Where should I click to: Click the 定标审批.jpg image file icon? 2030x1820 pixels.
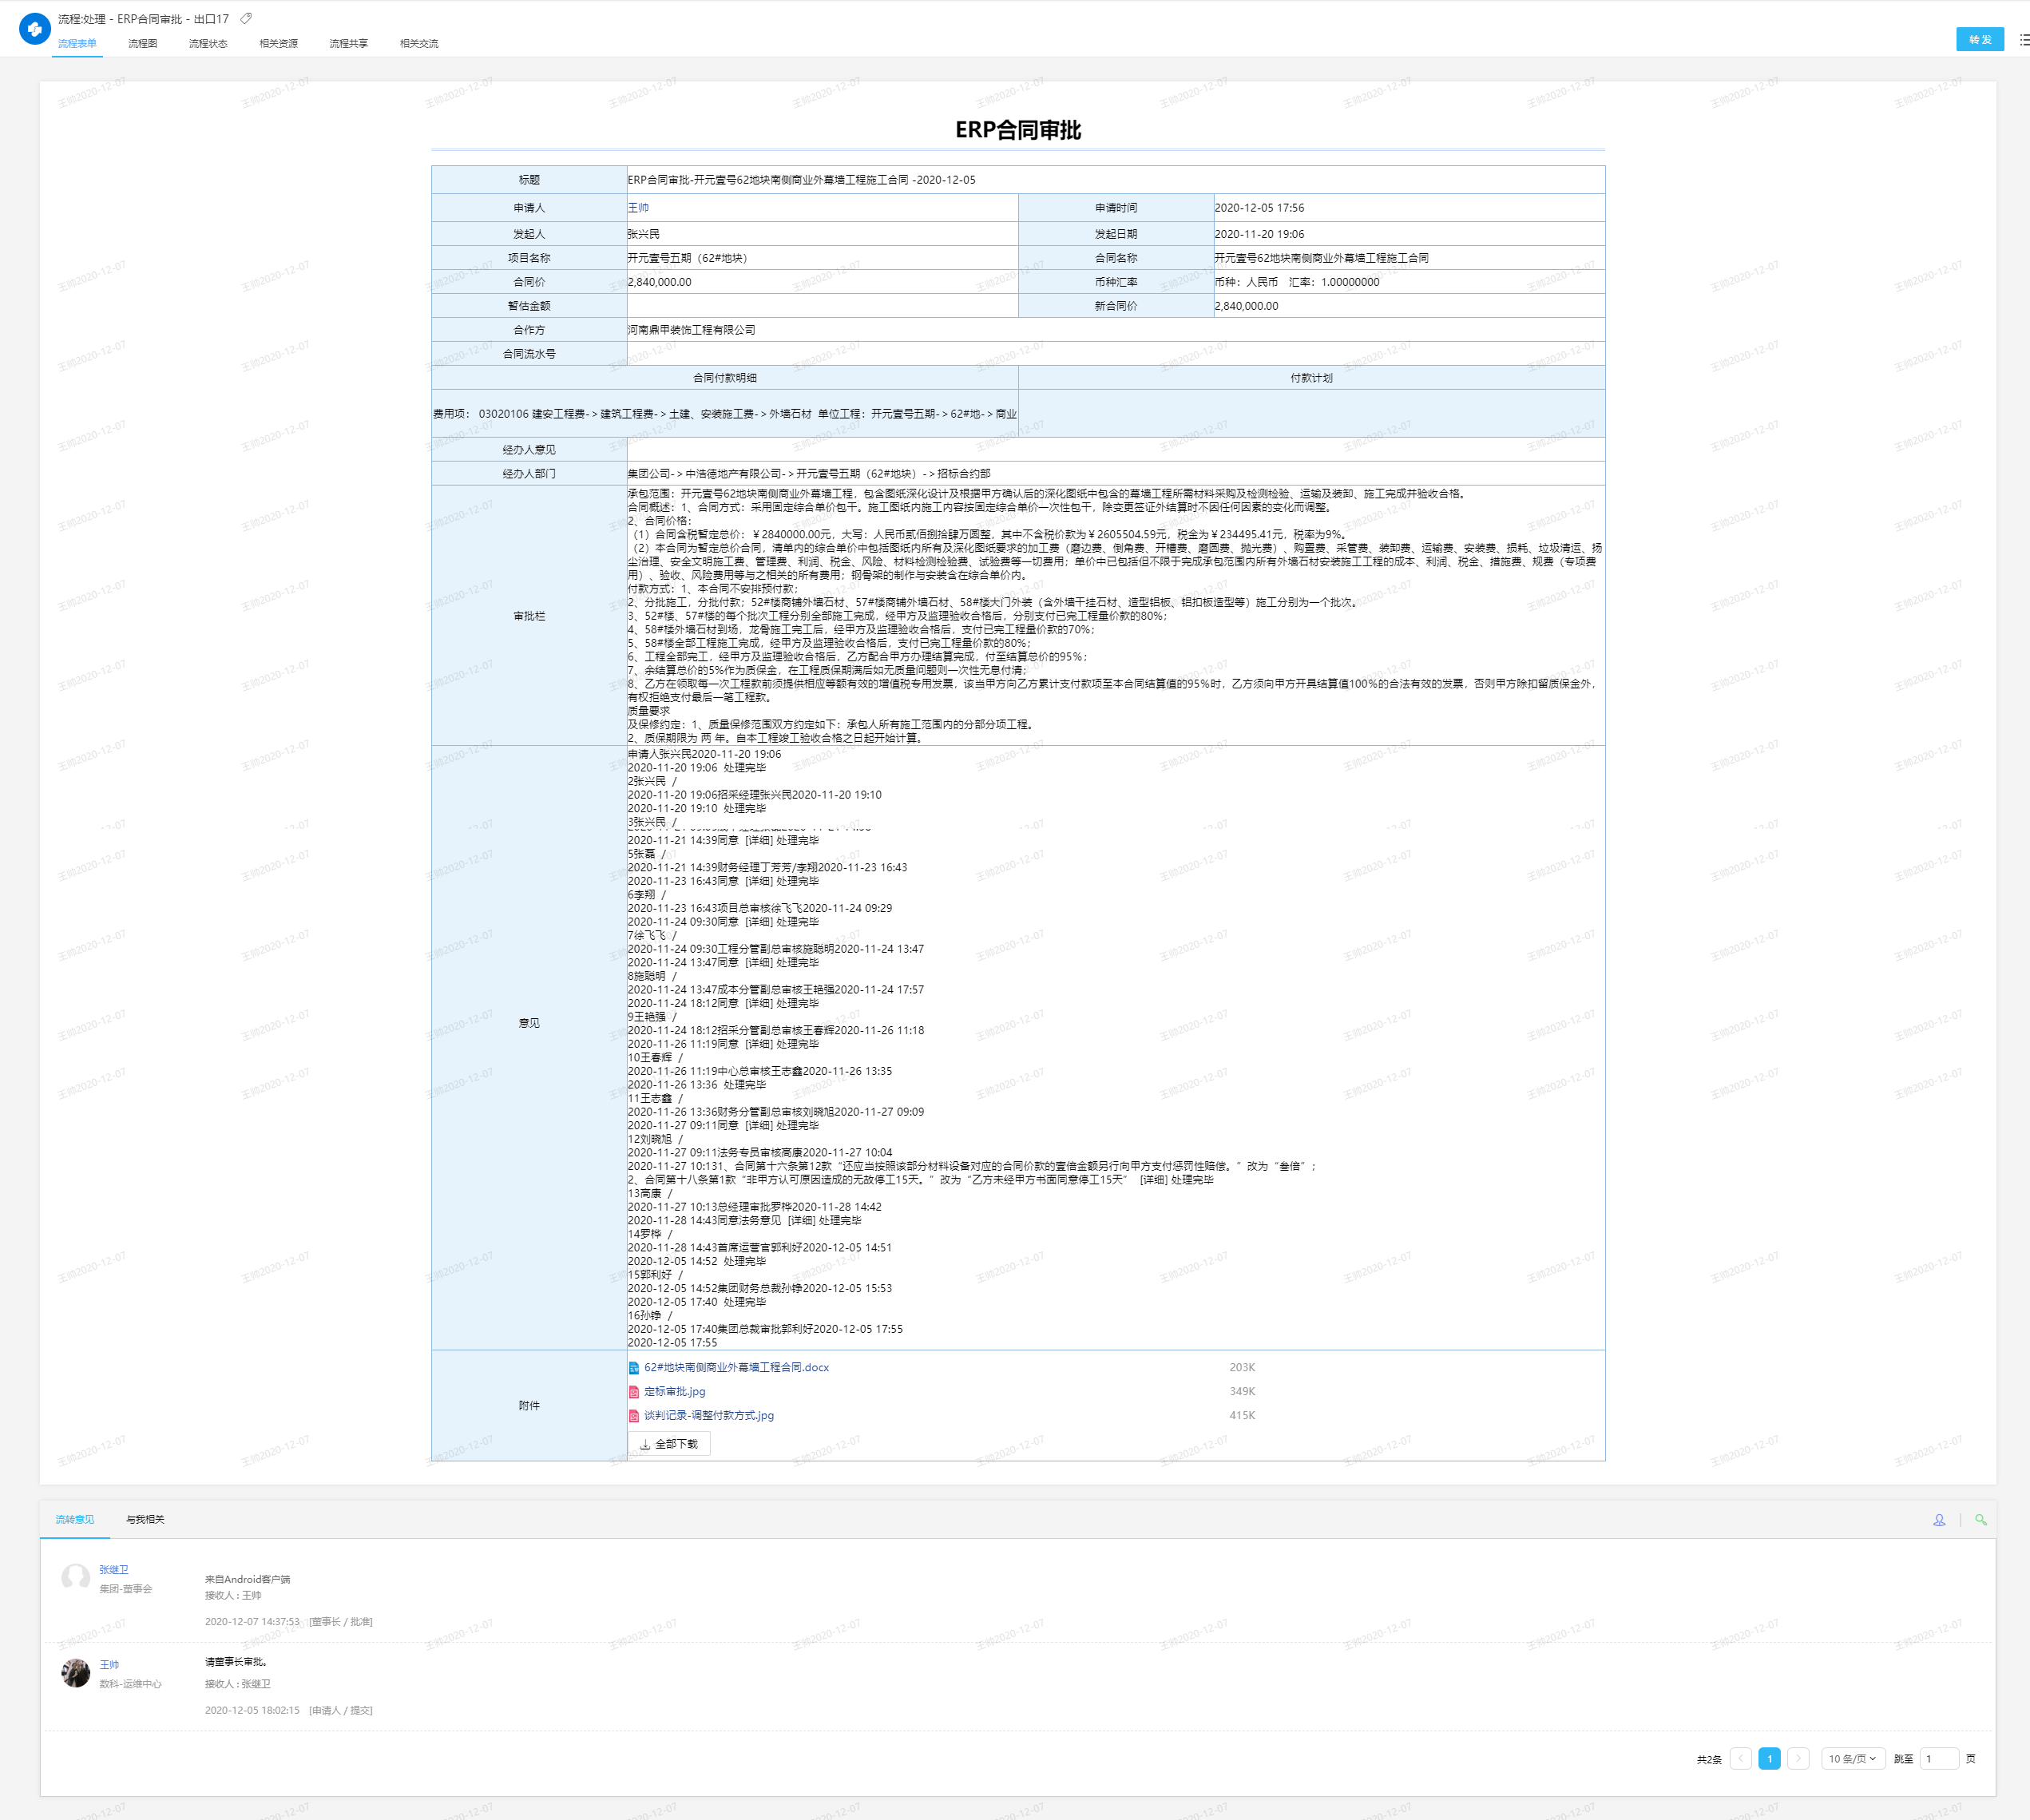tap(633, 1392)
